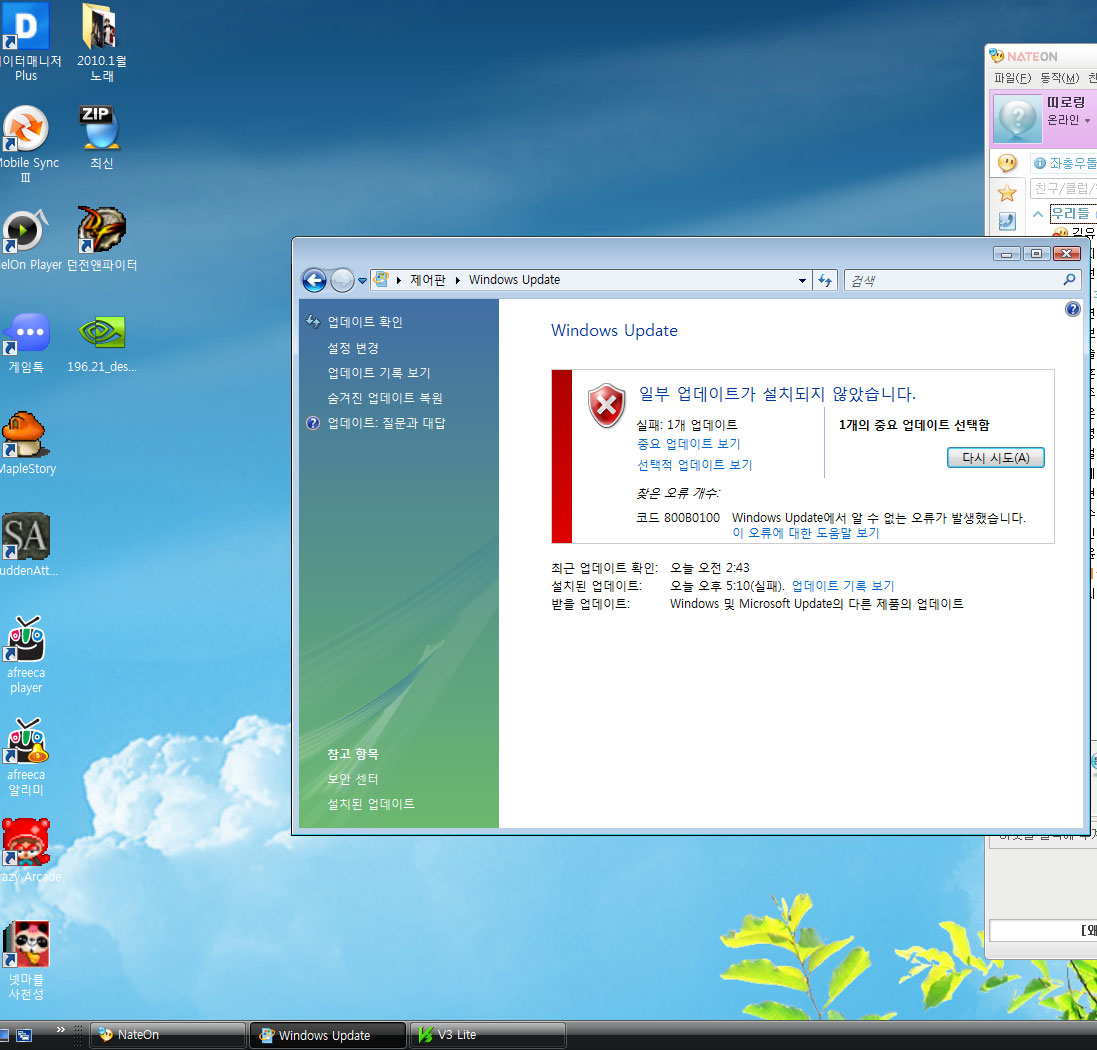Viewport: 1097px width, 1050px height.
Task: Click the refresh button beside the address bar
Action: click(826, 281)
